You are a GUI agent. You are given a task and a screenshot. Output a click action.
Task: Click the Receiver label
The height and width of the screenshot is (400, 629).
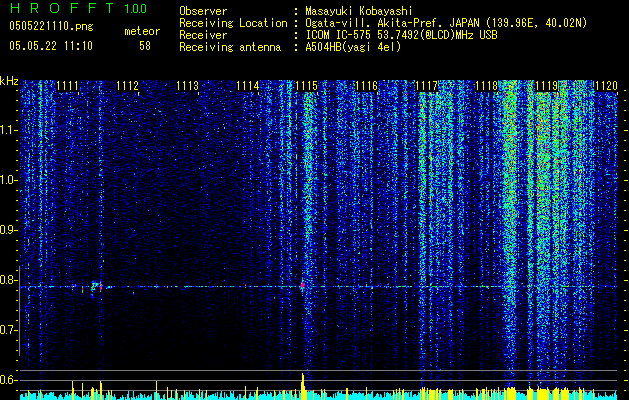203,35
